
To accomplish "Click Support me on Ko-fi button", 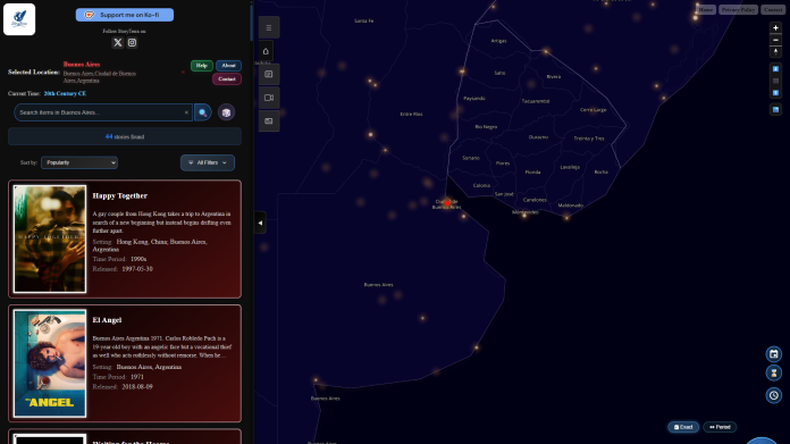I will point(124,15).
